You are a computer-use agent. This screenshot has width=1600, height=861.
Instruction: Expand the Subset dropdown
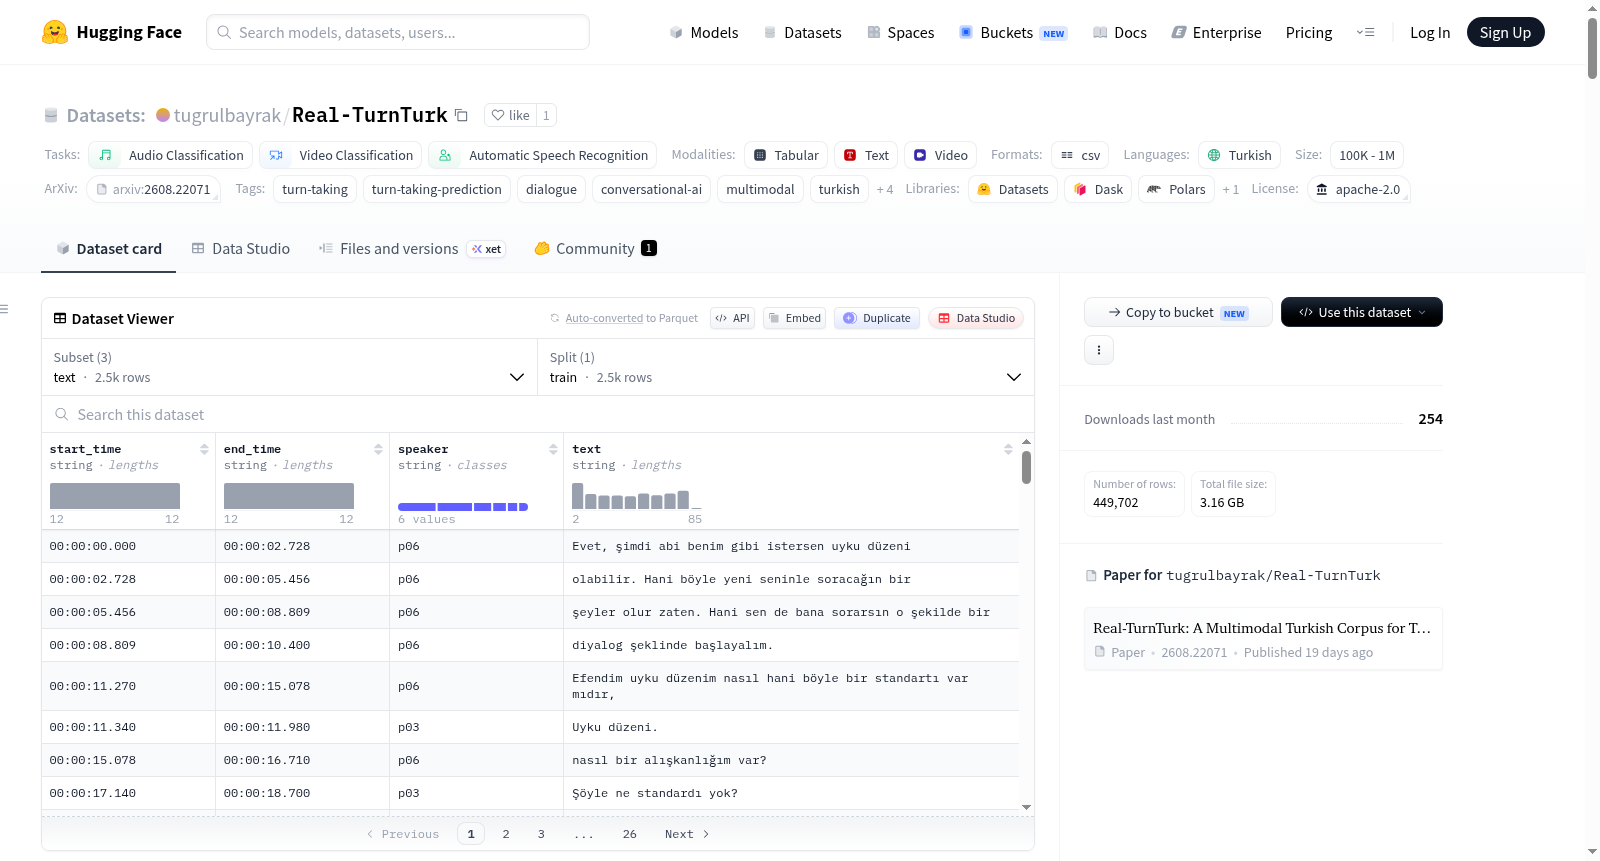click(290, 367)
